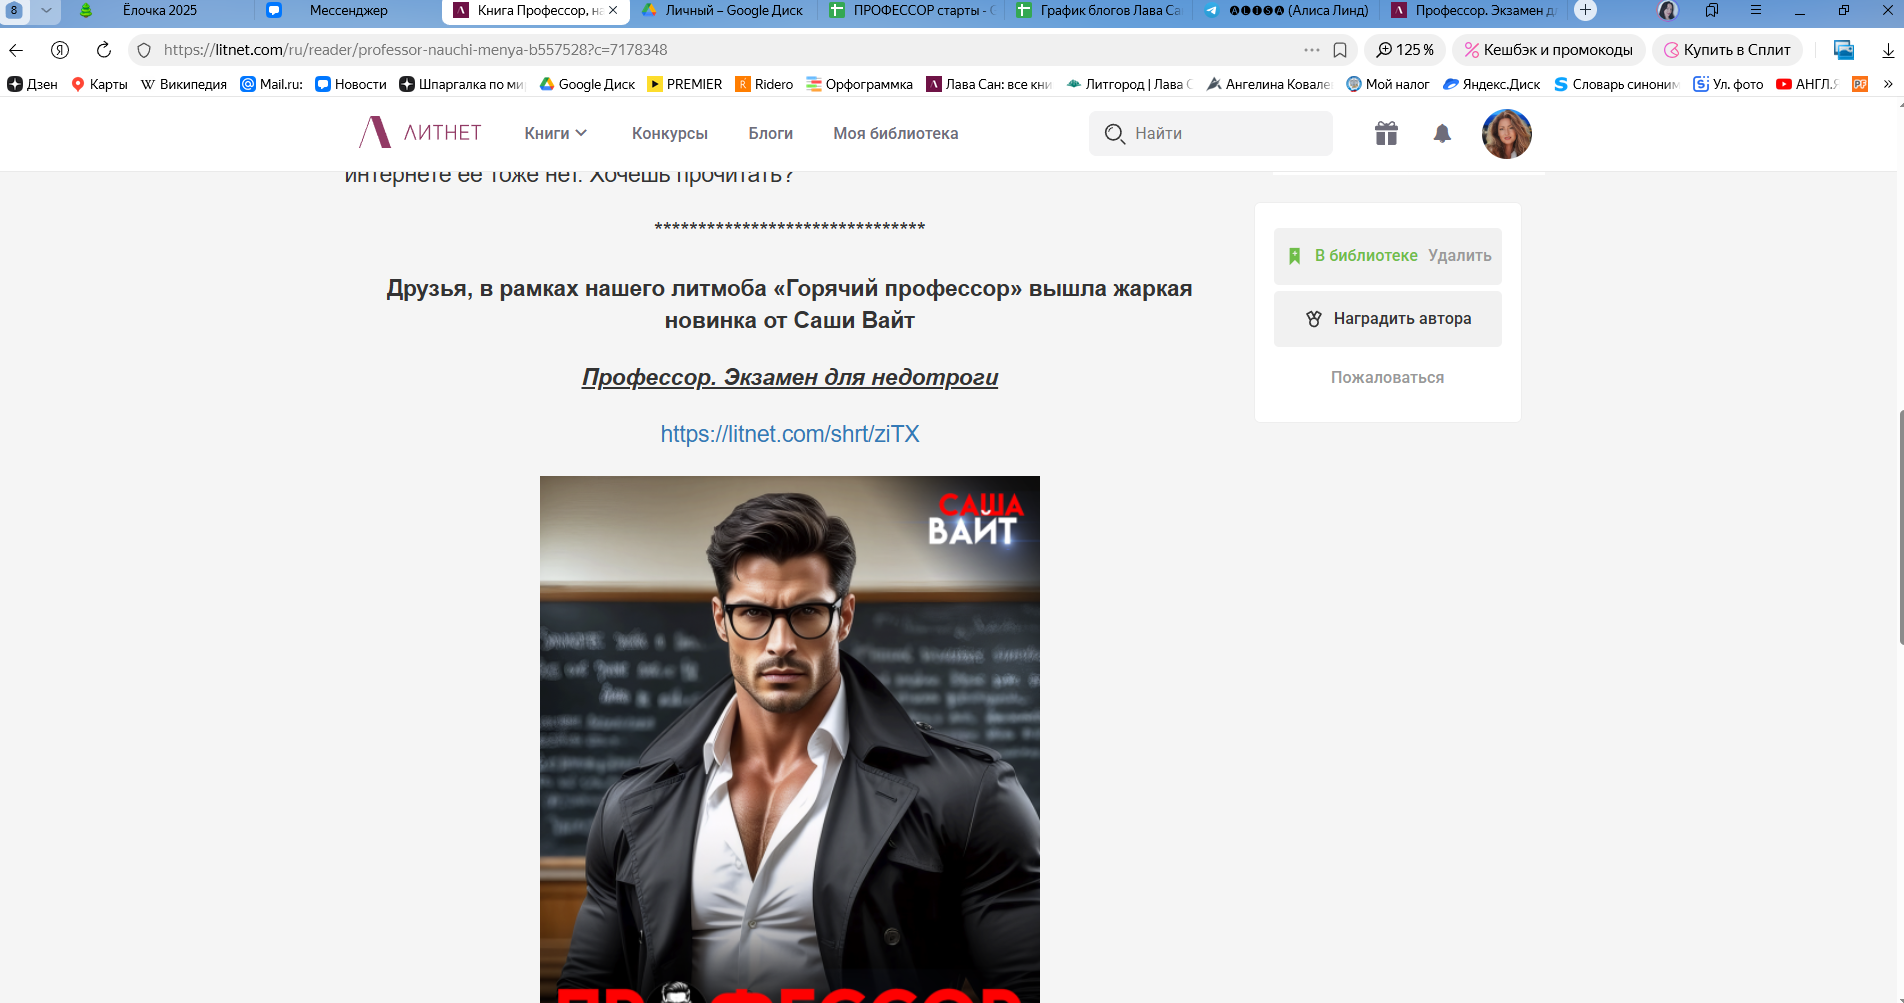Open the page zoom 125 % control
This screenshot has width=1904, height=1003.
(1405, 50)
